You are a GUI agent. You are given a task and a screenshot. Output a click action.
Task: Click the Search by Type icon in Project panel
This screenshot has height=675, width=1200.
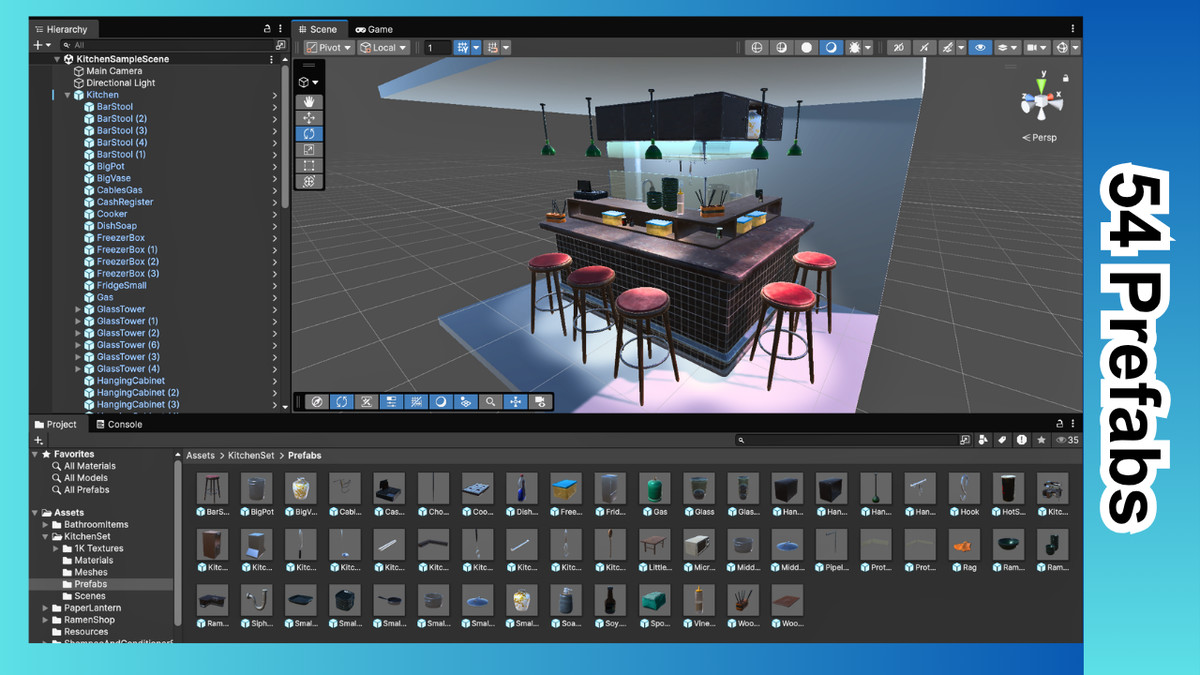[x=983, y=440]
